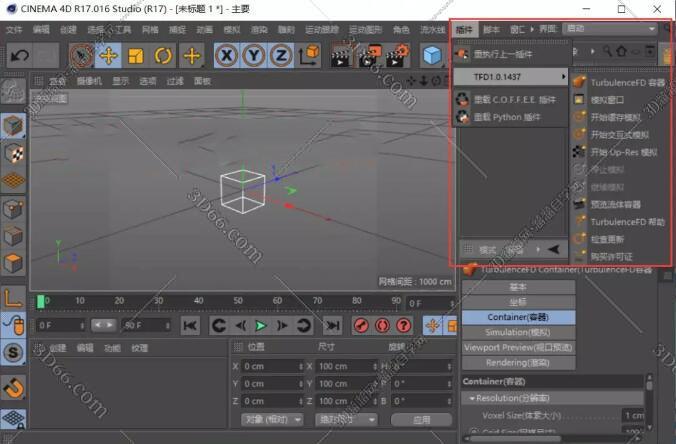
Task: Click the 应用 apply button
Action: pos(422,419)
